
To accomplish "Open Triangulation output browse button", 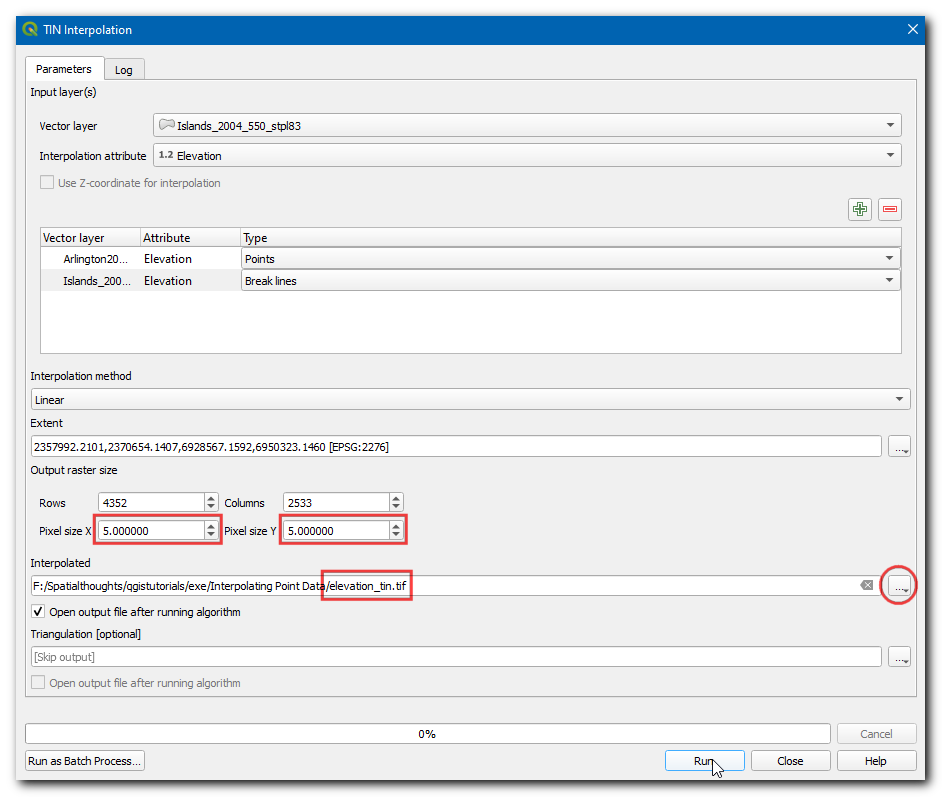I will (900, 657).
